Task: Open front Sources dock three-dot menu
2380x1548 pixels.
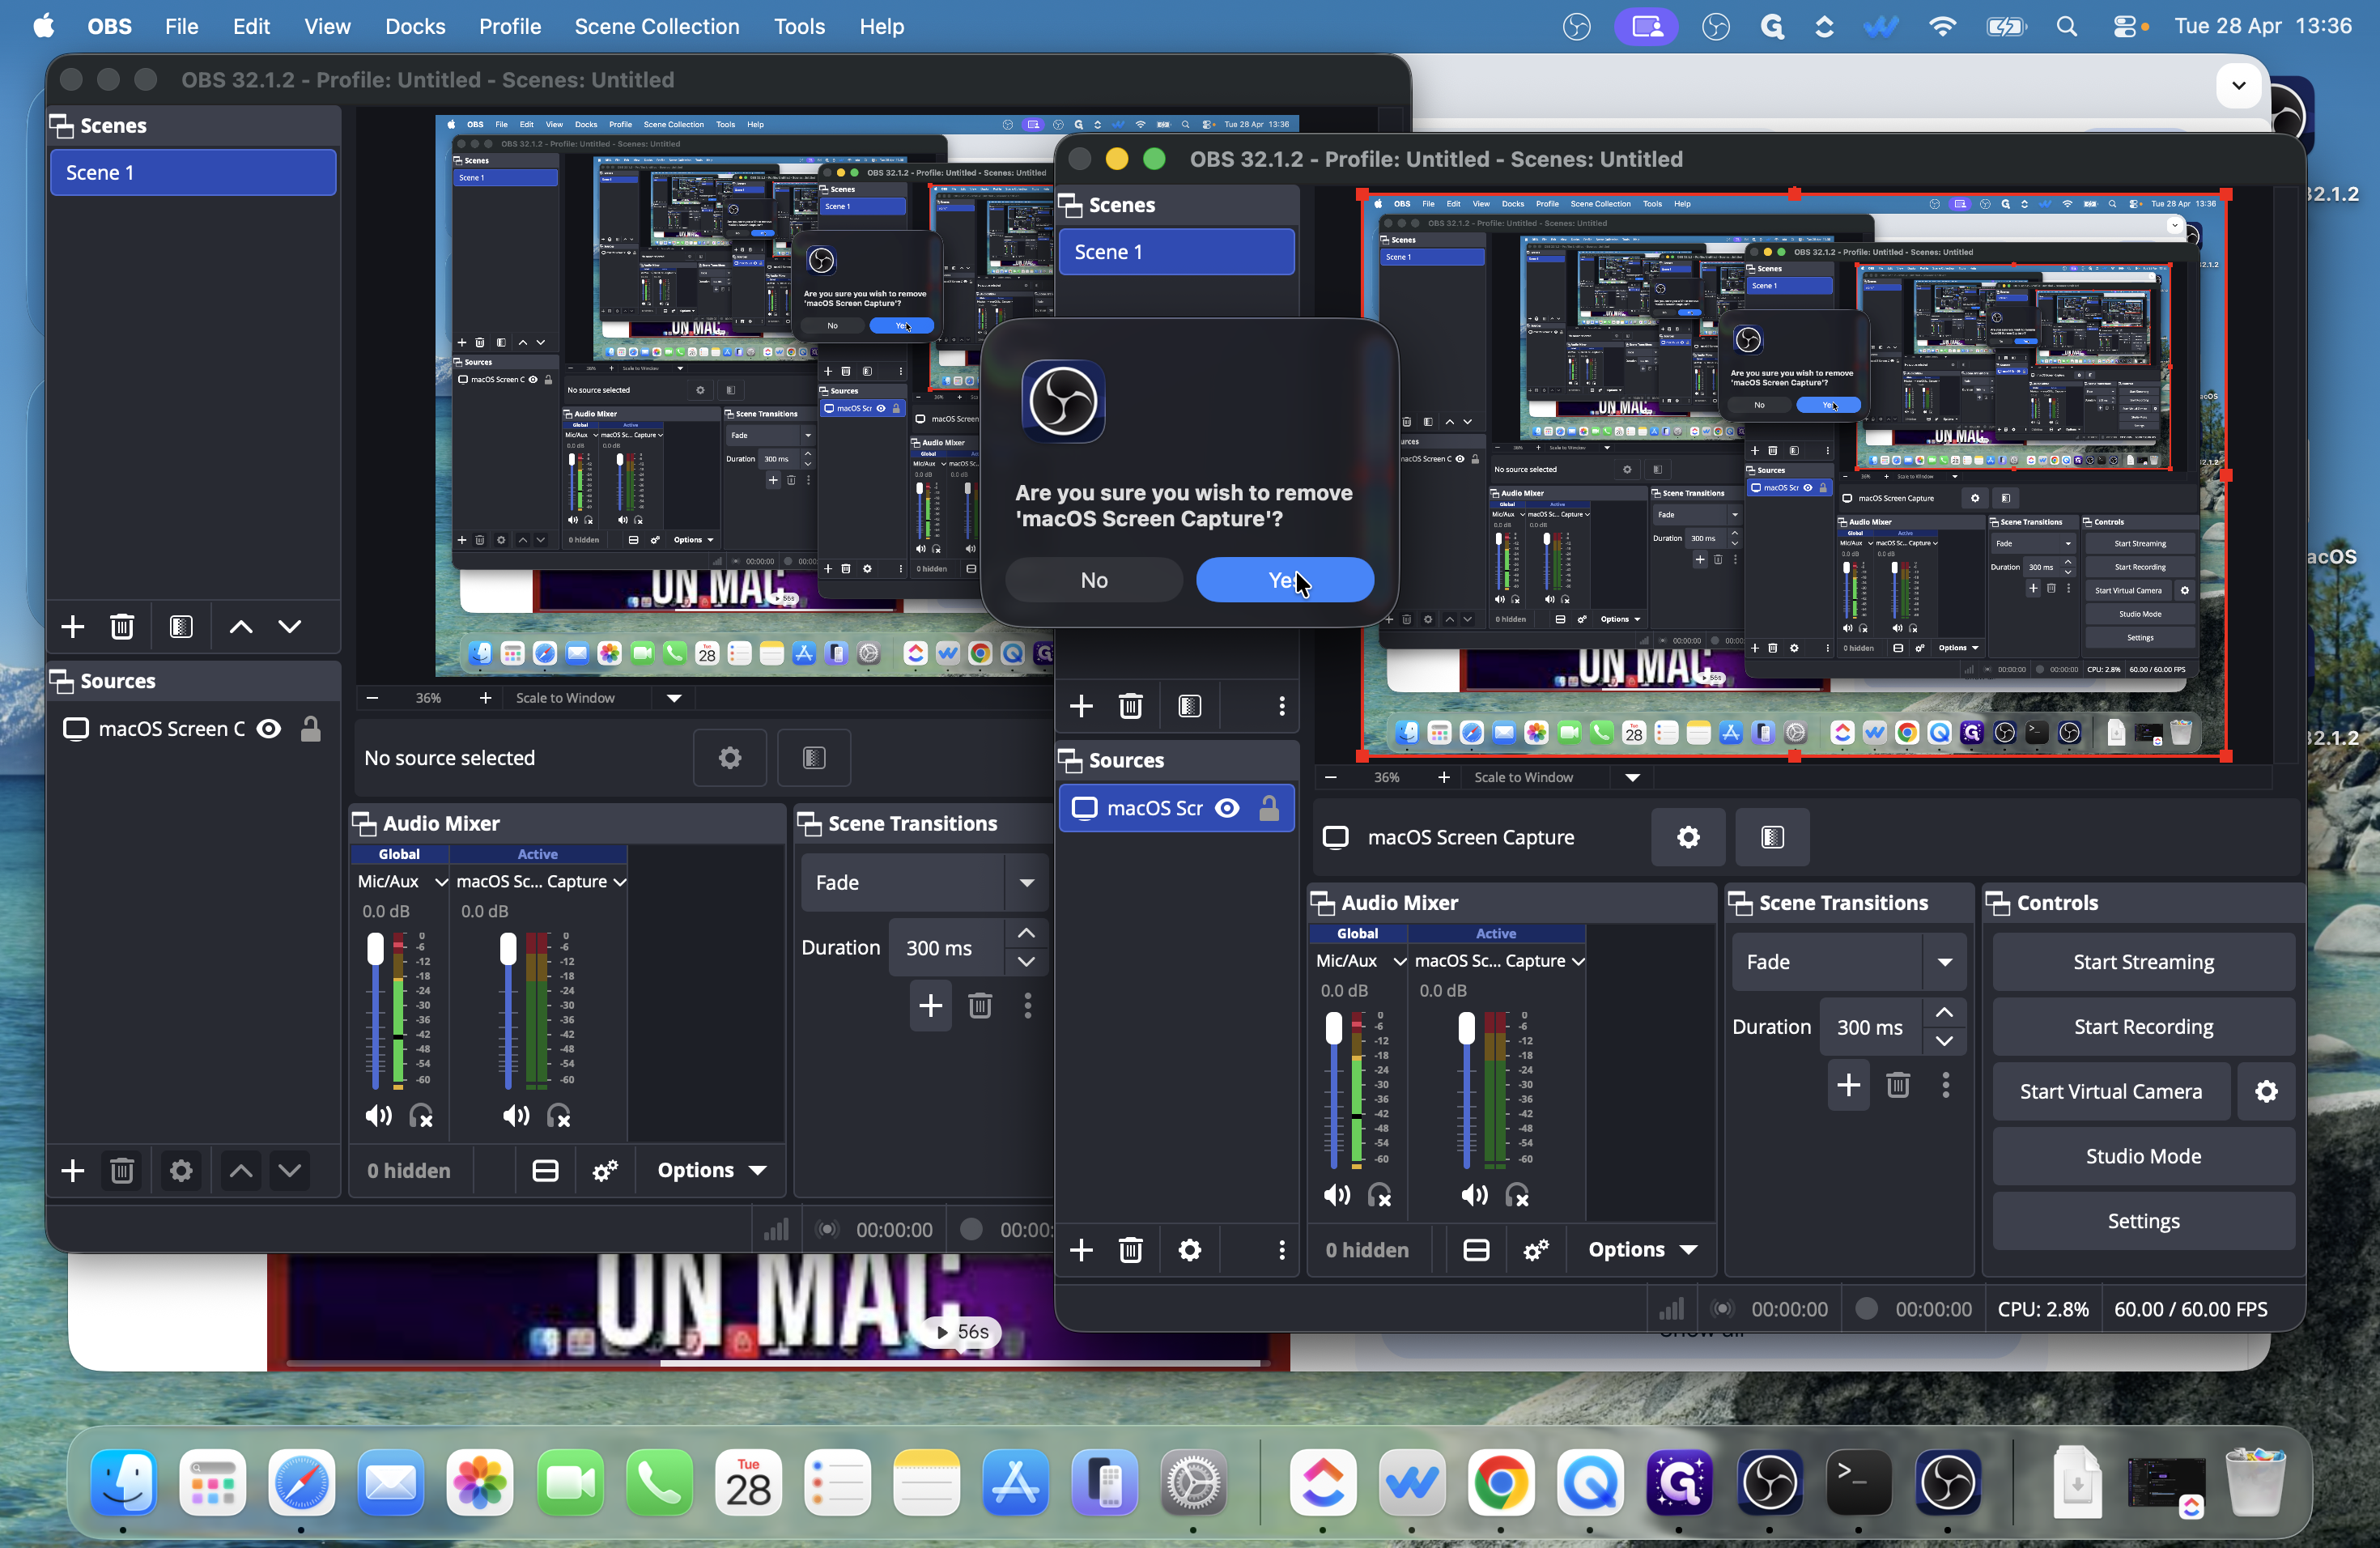Action: (1282, 1249)
